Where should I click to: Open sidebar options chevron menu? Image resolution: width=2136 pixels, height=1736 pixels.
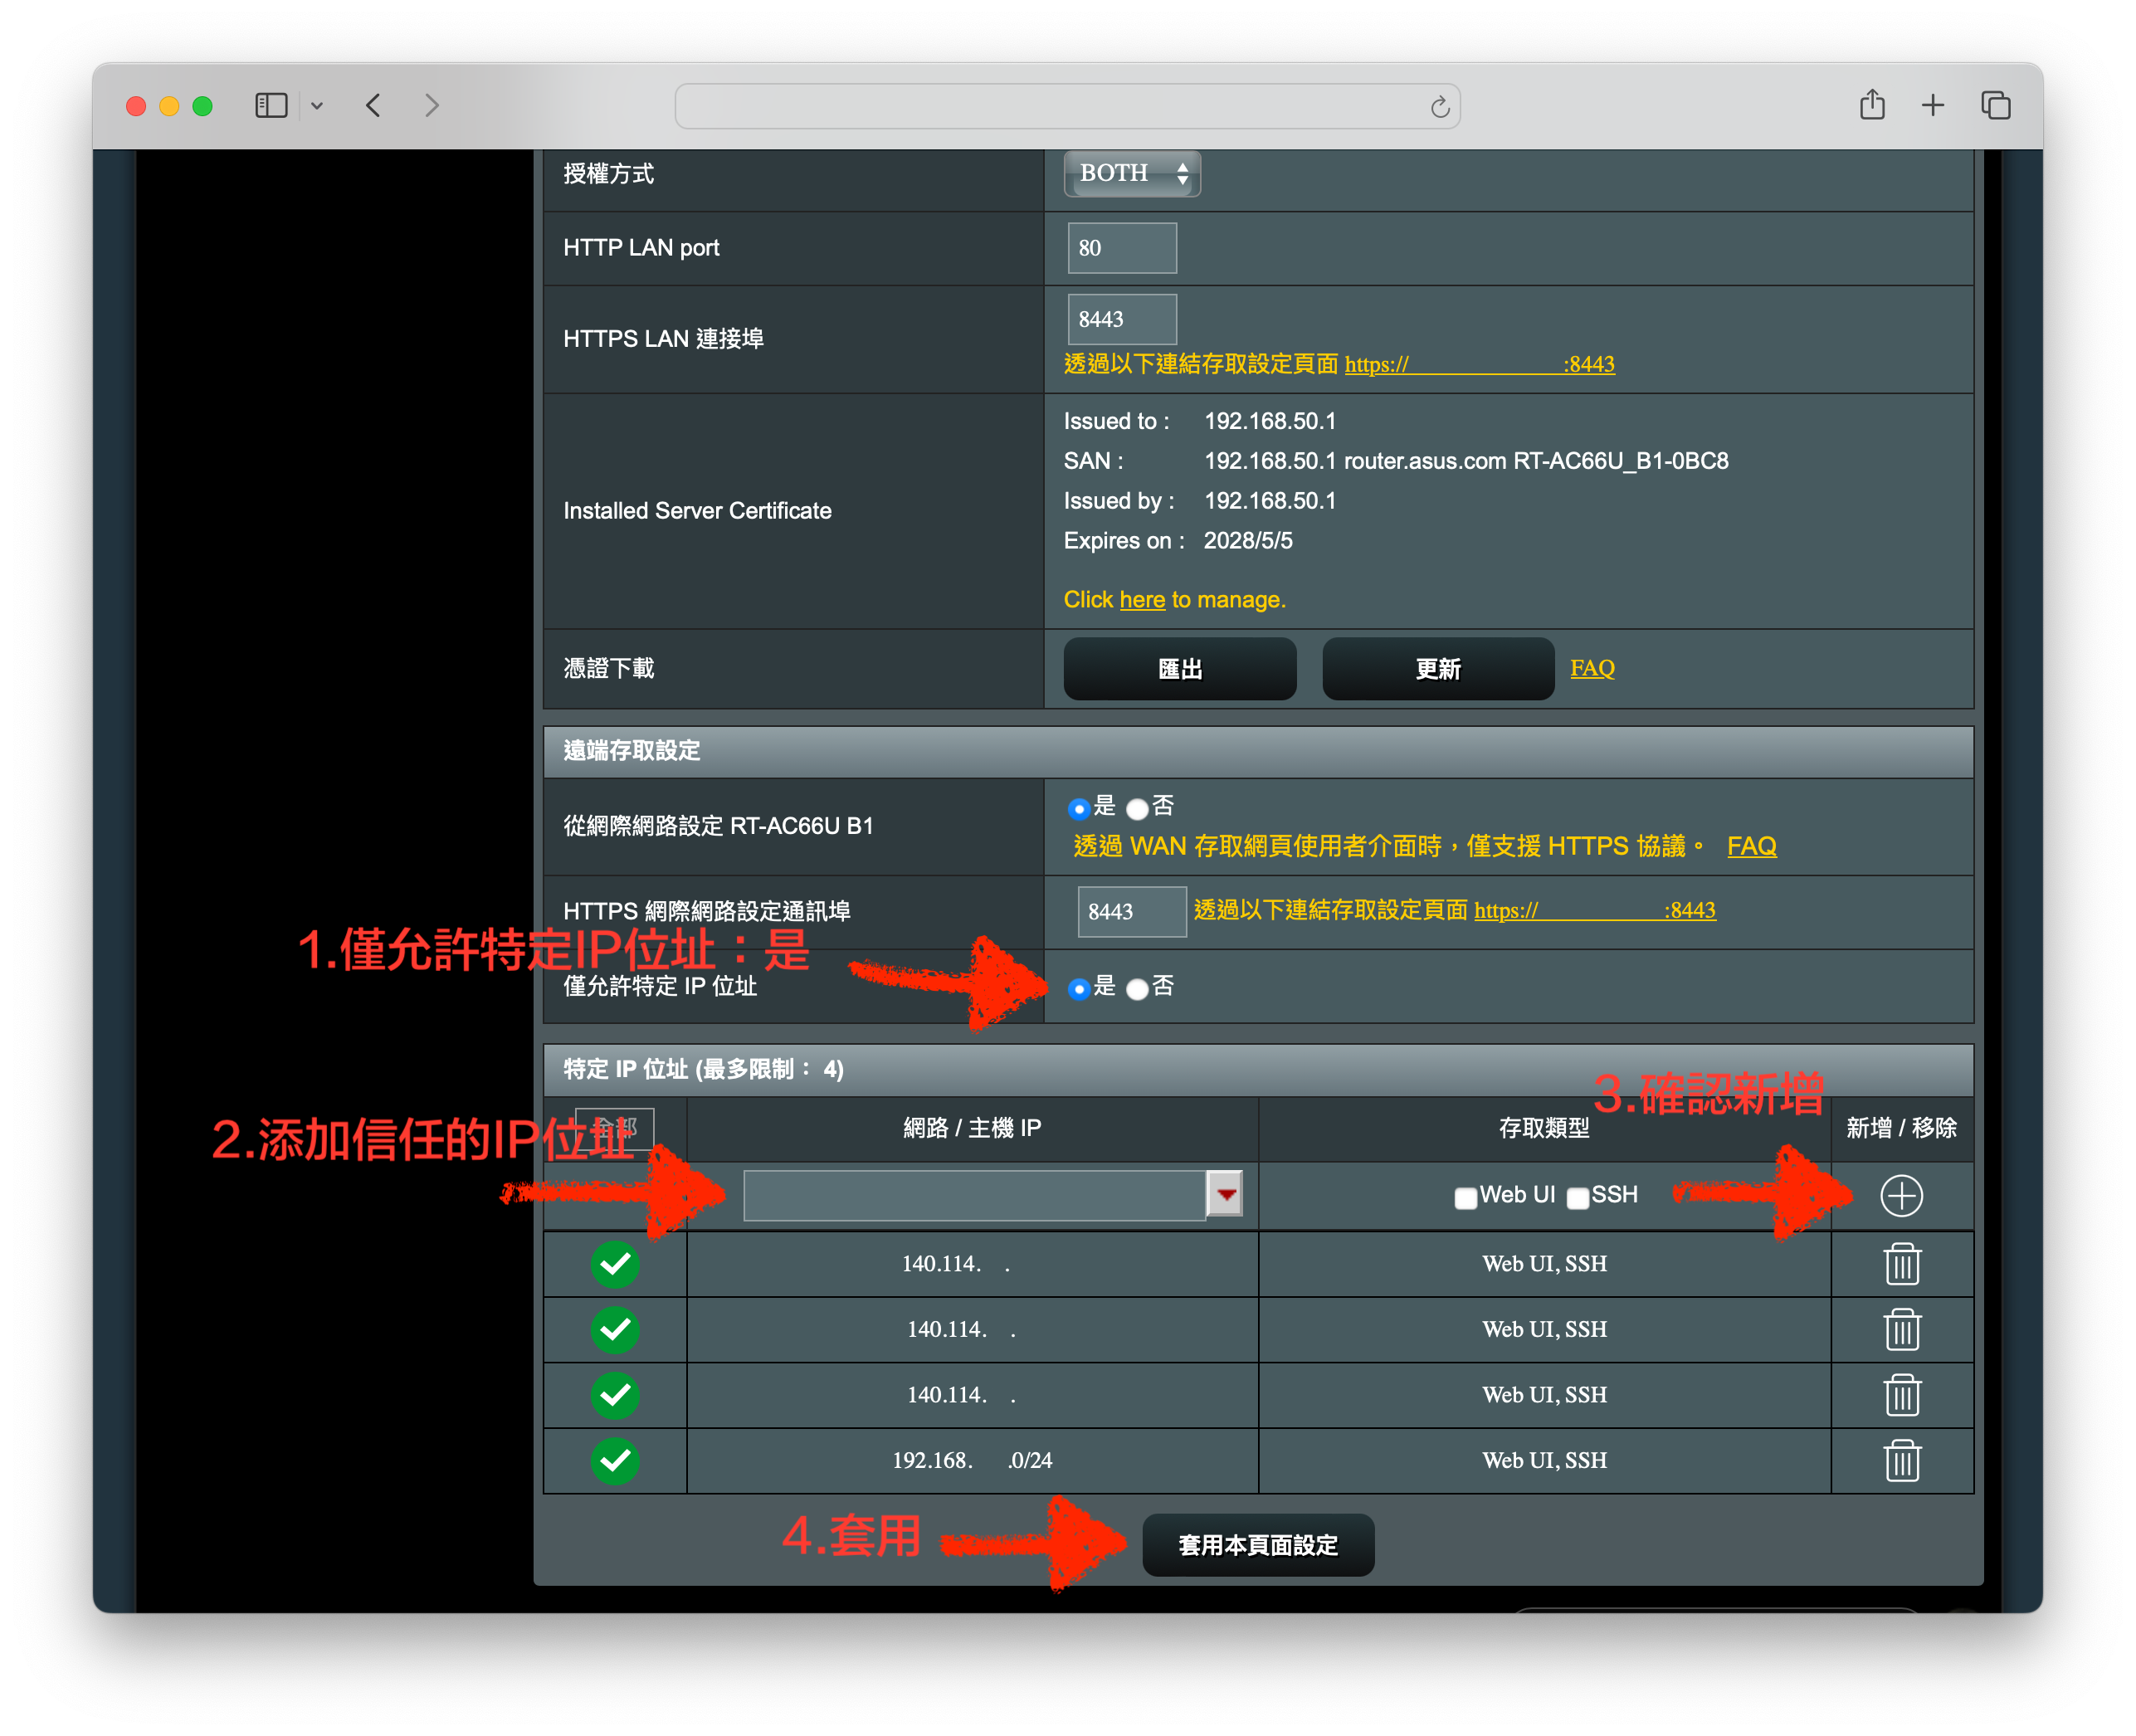tap(317, 105)
